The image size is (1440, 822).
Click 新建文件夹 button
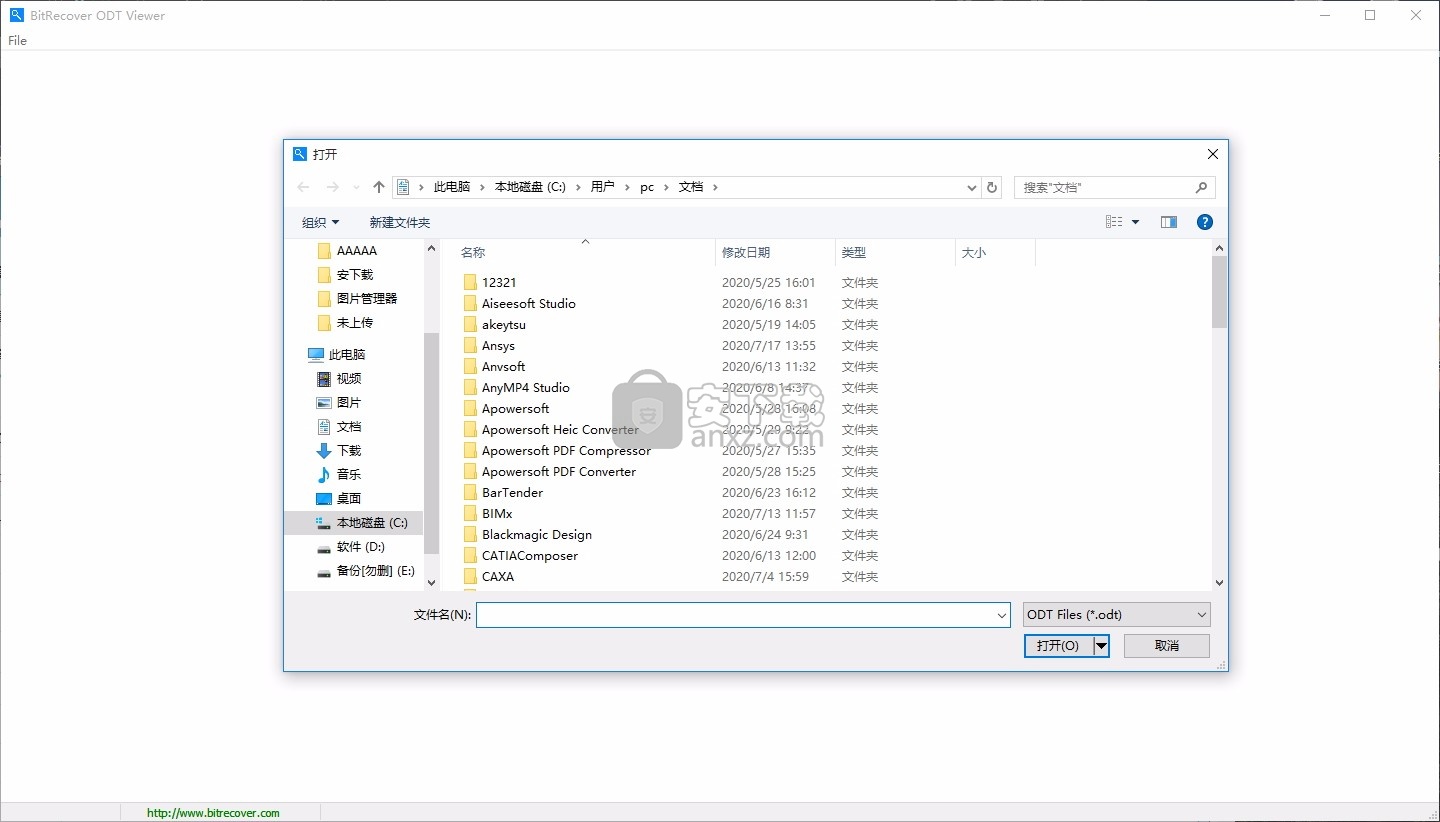(400, 222)
